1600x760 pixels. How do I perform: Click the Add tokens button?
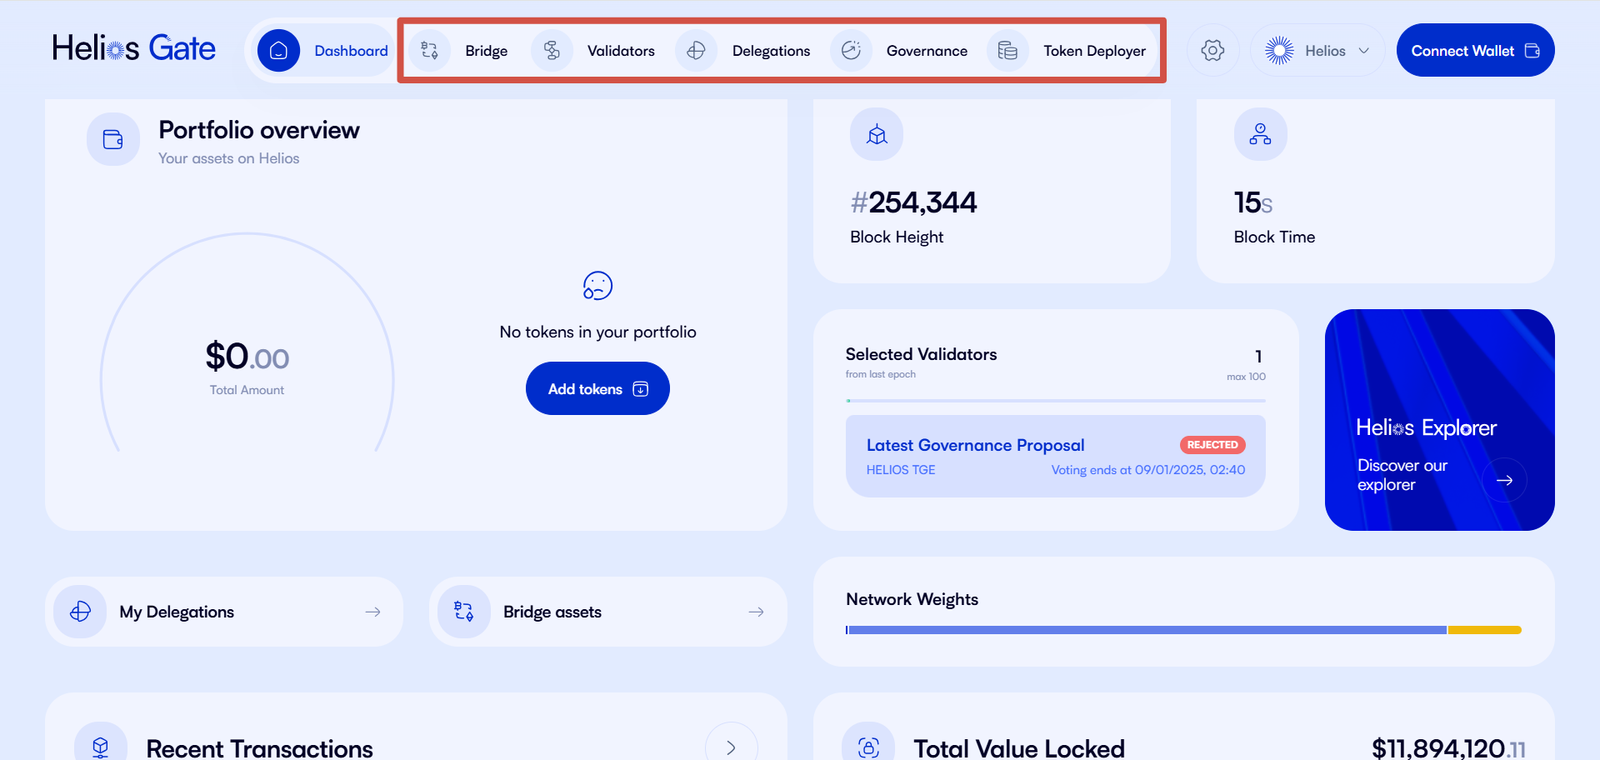(597, 389)
